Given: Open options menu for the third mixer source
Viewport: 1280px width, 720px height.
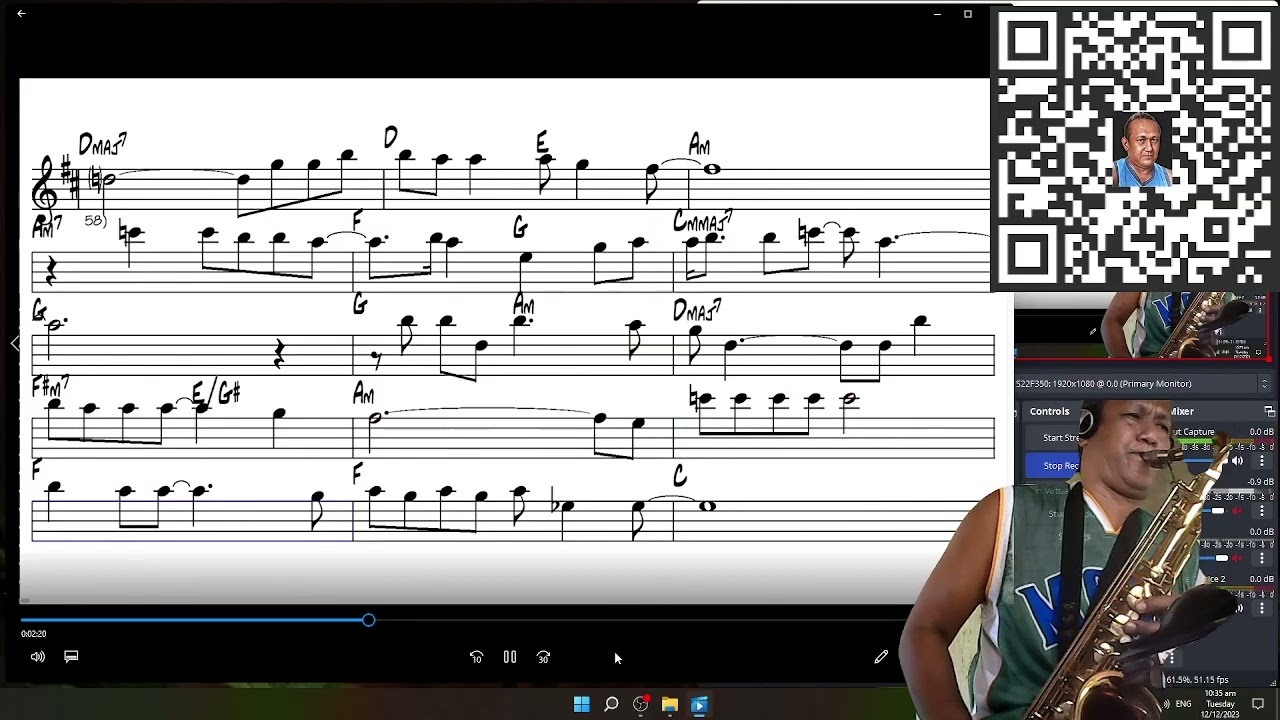Looking at the screenshot, I should coord(1261,558).
